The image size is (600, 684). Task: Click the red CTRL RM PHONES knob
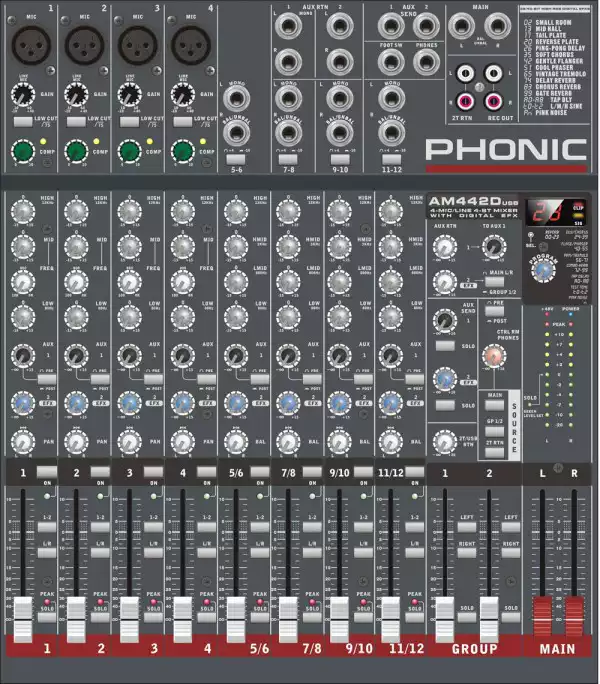[494, 356]
